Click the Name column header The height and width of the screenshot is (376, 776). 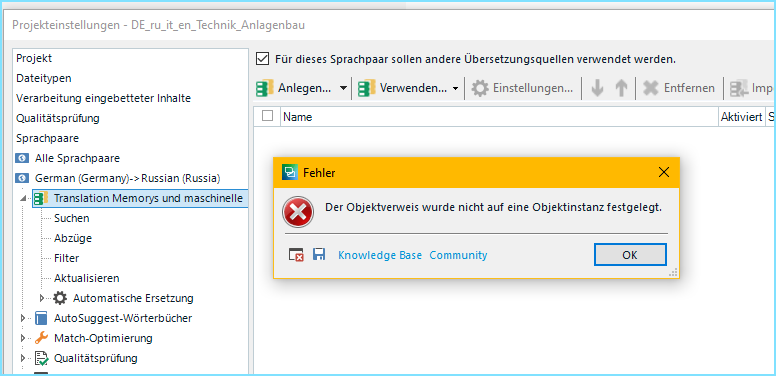pyautogui.click(x=499, y=117)
